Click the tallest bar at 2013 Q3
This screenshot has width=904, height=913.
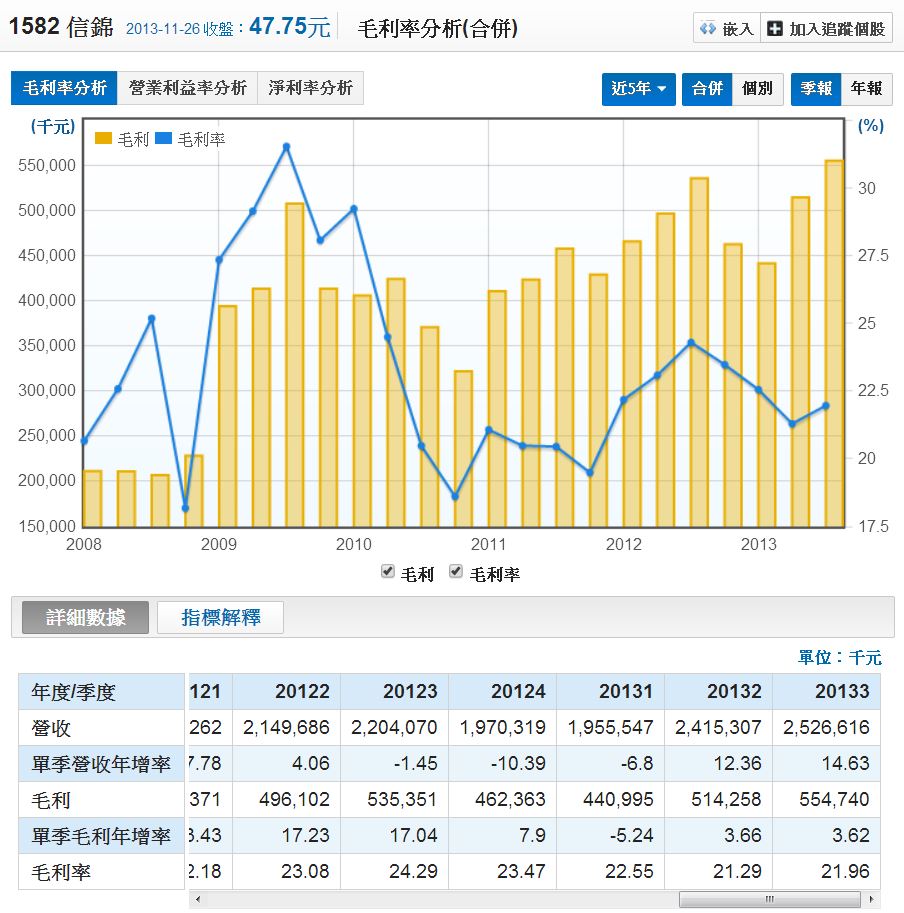pyautogui.click(x=834, y=343)
